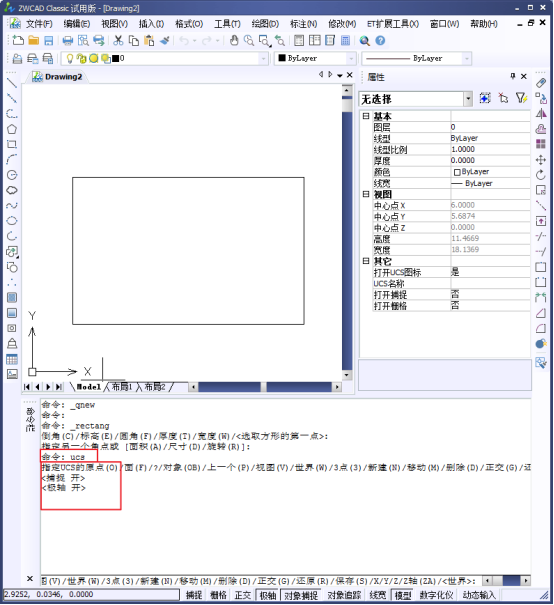The image size is (554, 605).
Task: Toggle 模型 model space in status bar
Action: tap(403, 595)
